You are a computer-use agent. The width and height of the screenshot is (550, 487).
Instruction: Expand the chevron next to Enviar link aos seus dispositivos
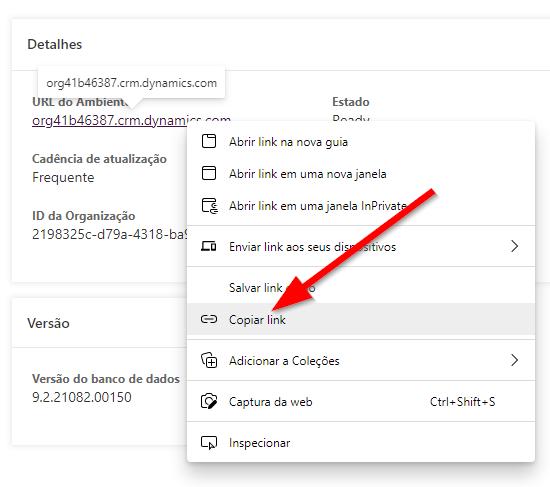(x=515, y=246)
